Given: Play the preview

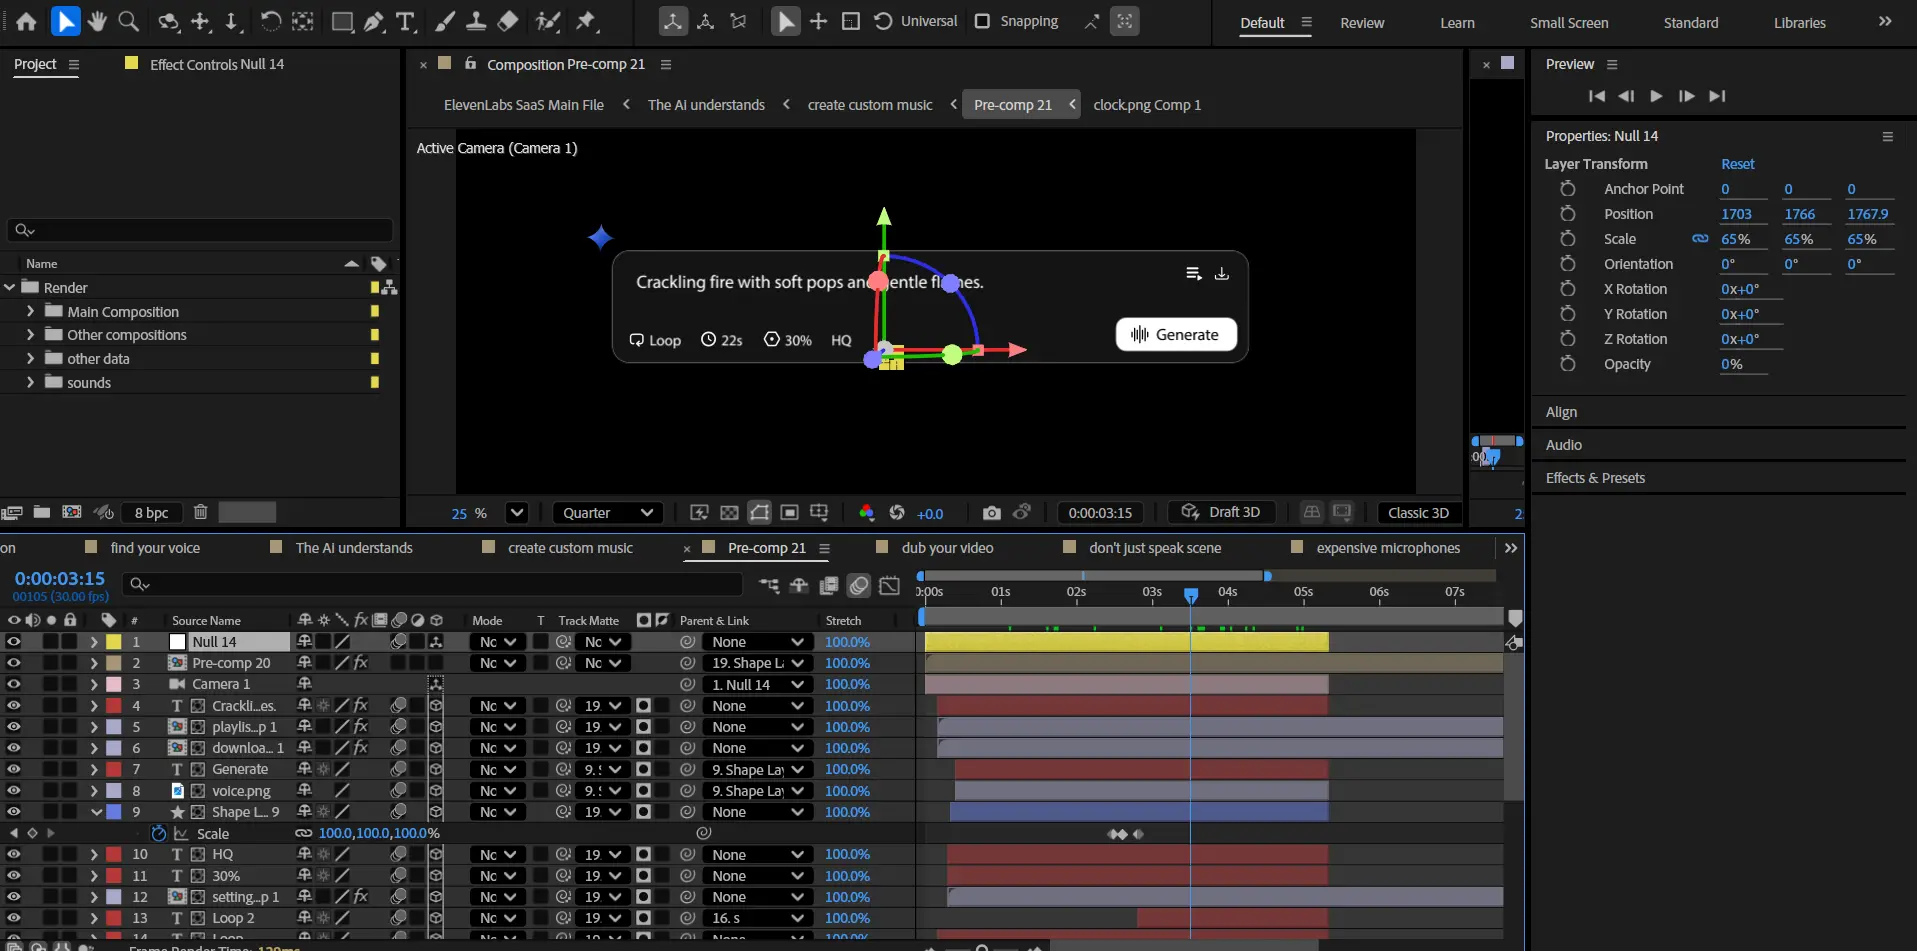Looking at the screenshot, I should [x=1656, y=96].
